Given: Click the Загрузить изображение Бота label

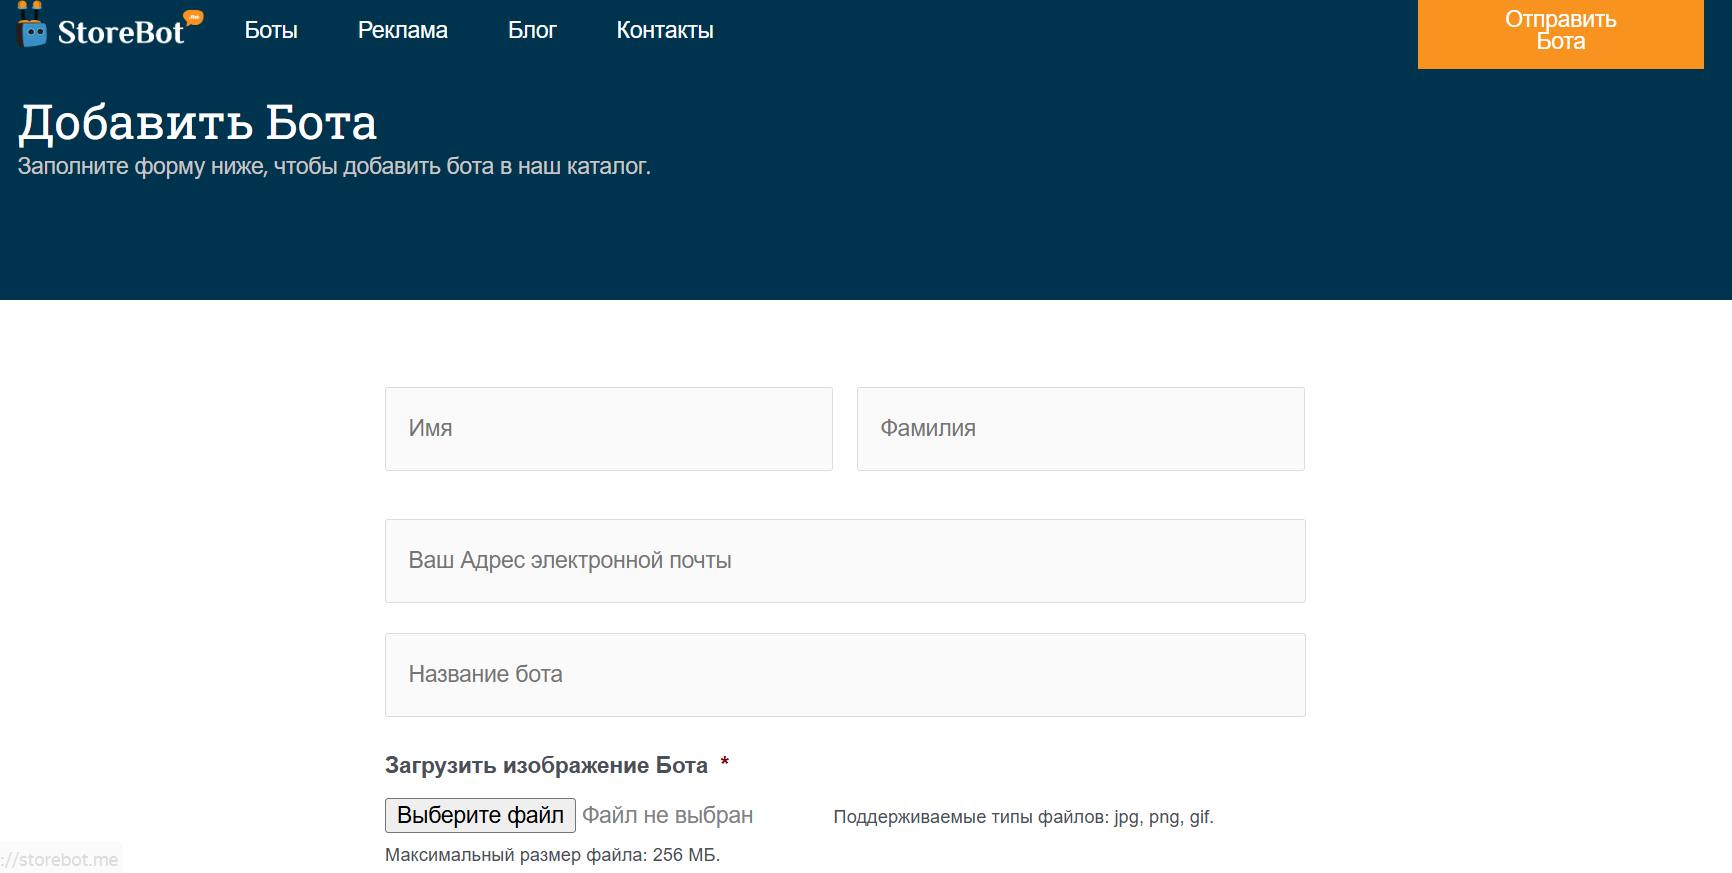Looking at the screenshot, I should click(546, 766).
